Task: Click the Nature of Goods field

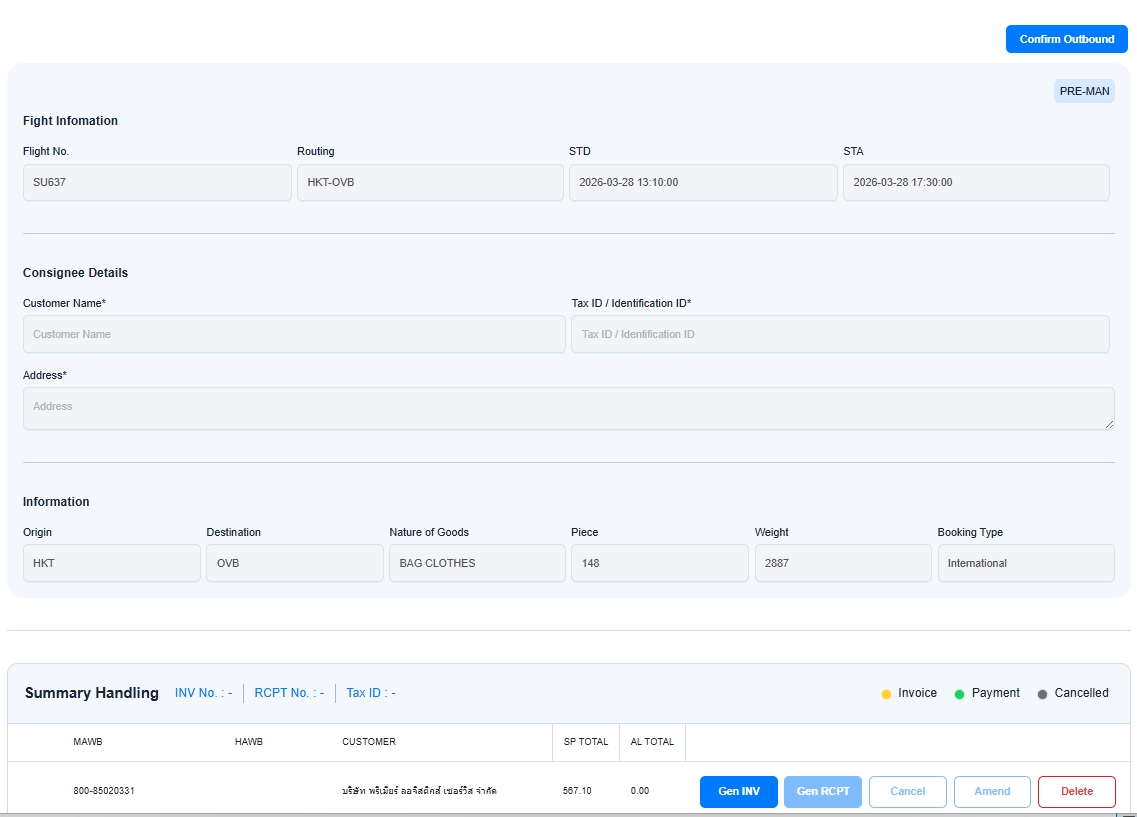Action: click(477, 563)
